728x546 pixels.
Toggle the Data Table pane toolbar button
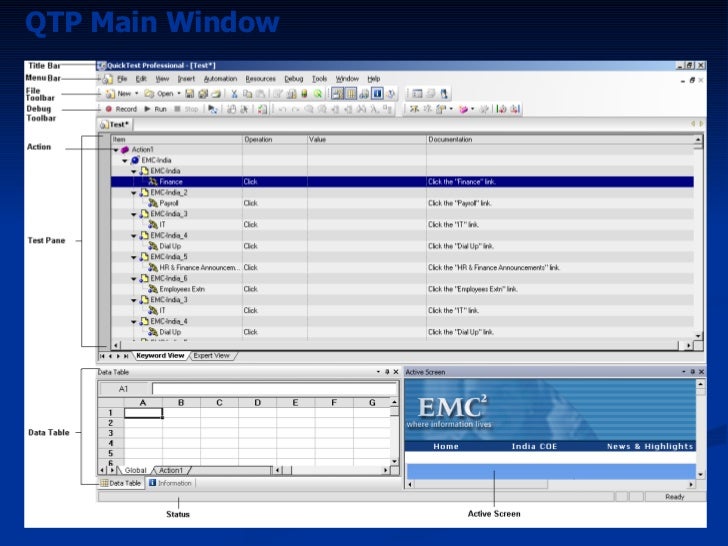tap(351, 94)
